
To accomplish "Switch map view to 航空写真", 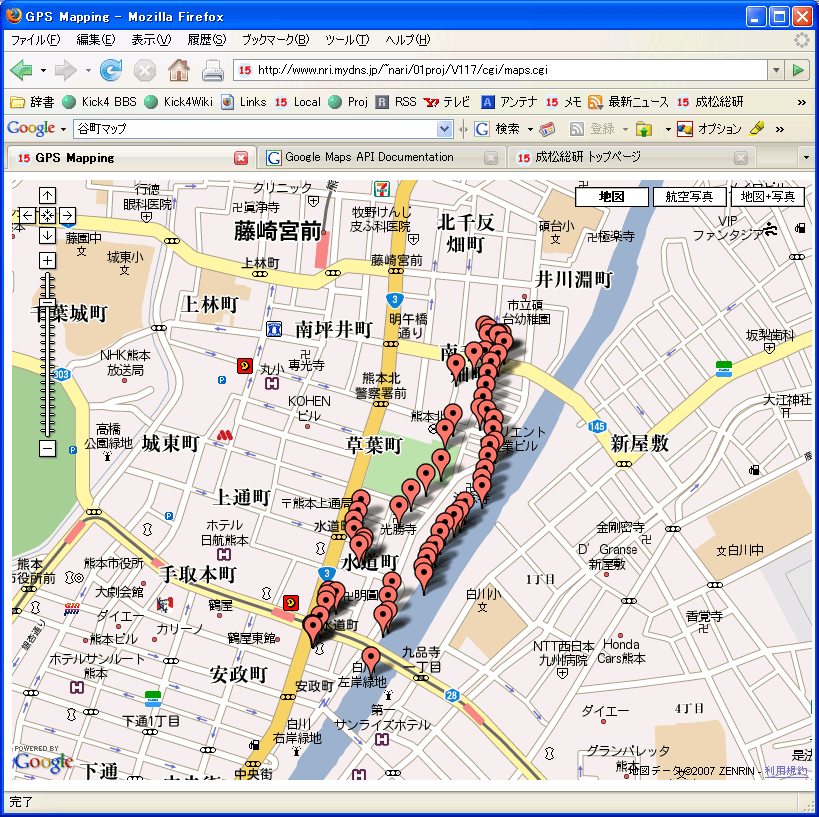I will tap(689, 197).
